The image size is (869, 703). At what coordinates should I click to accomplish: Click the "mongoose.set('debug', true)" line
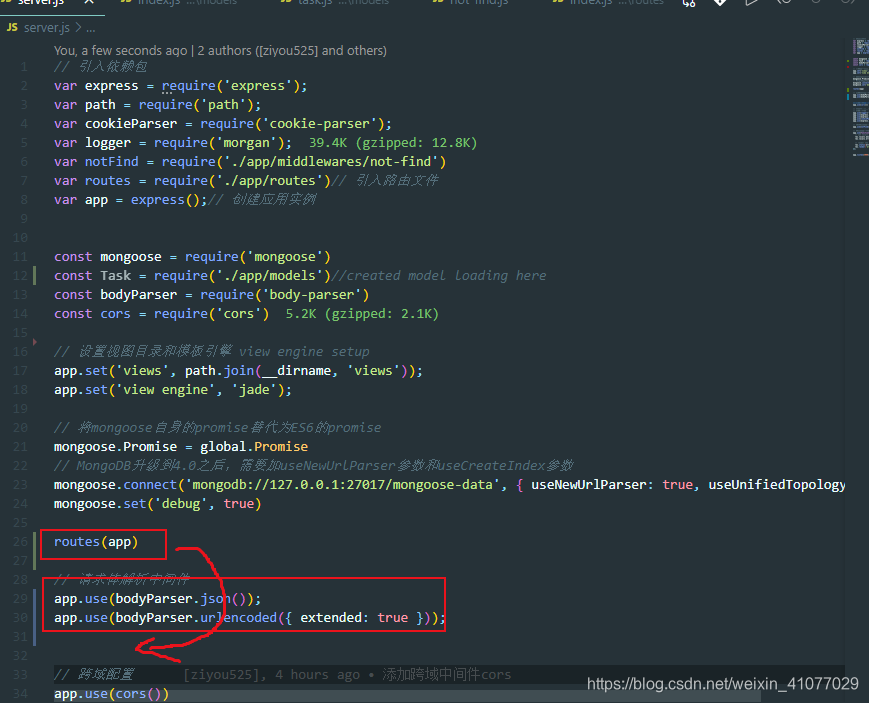(157, 503)
